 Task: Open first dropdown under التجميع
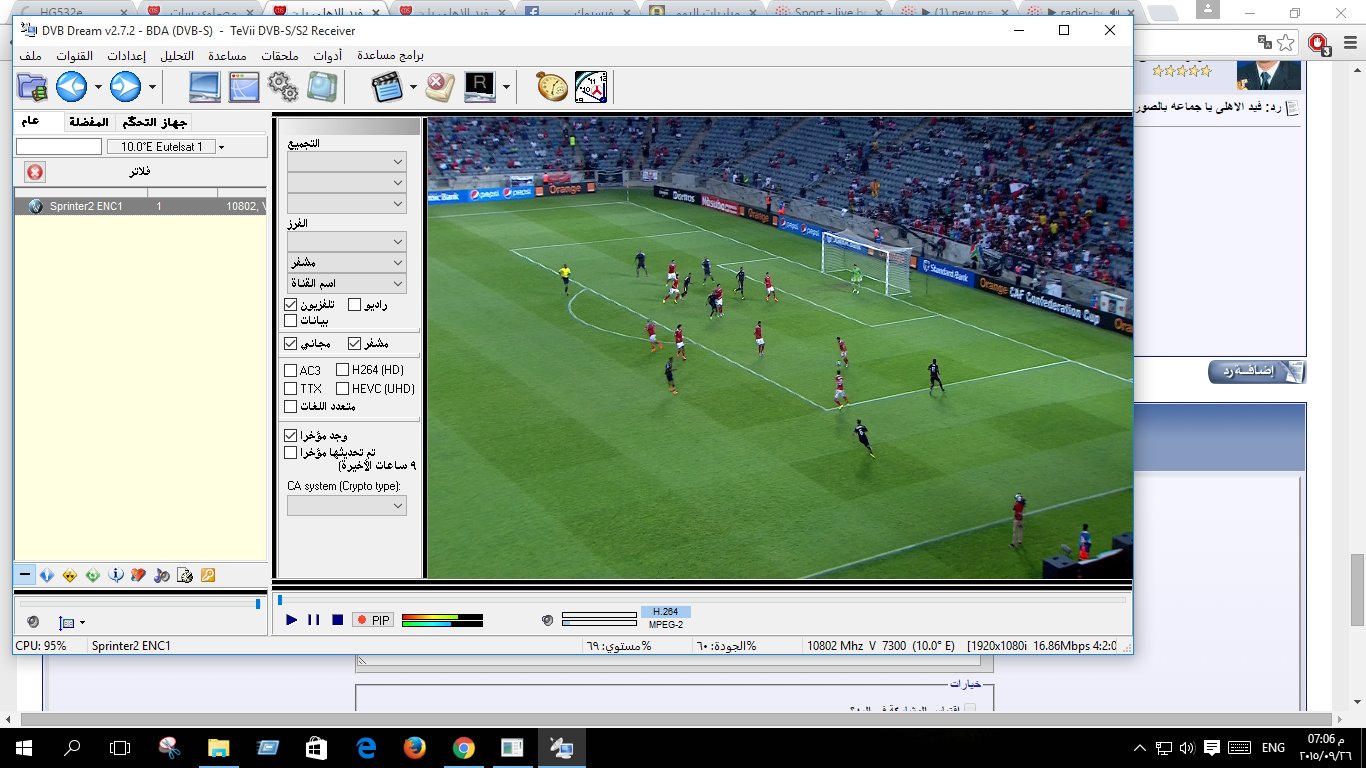[347, 161]
